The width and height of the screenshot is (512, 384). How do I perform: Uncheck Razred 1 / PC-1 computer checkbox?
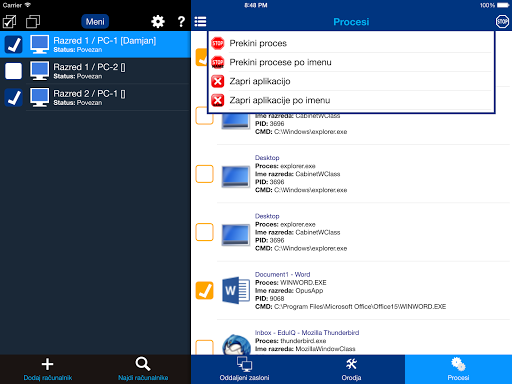coord(13,44)
